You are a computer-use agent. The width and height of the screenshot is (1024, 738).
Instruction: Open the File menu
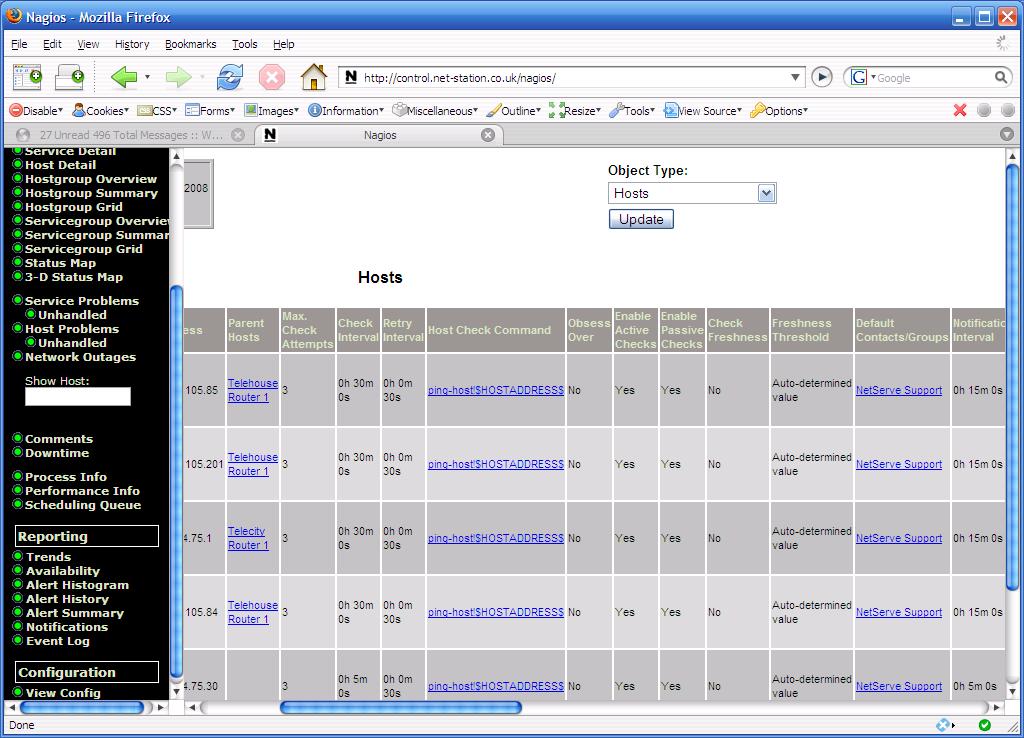pos(19,44)
